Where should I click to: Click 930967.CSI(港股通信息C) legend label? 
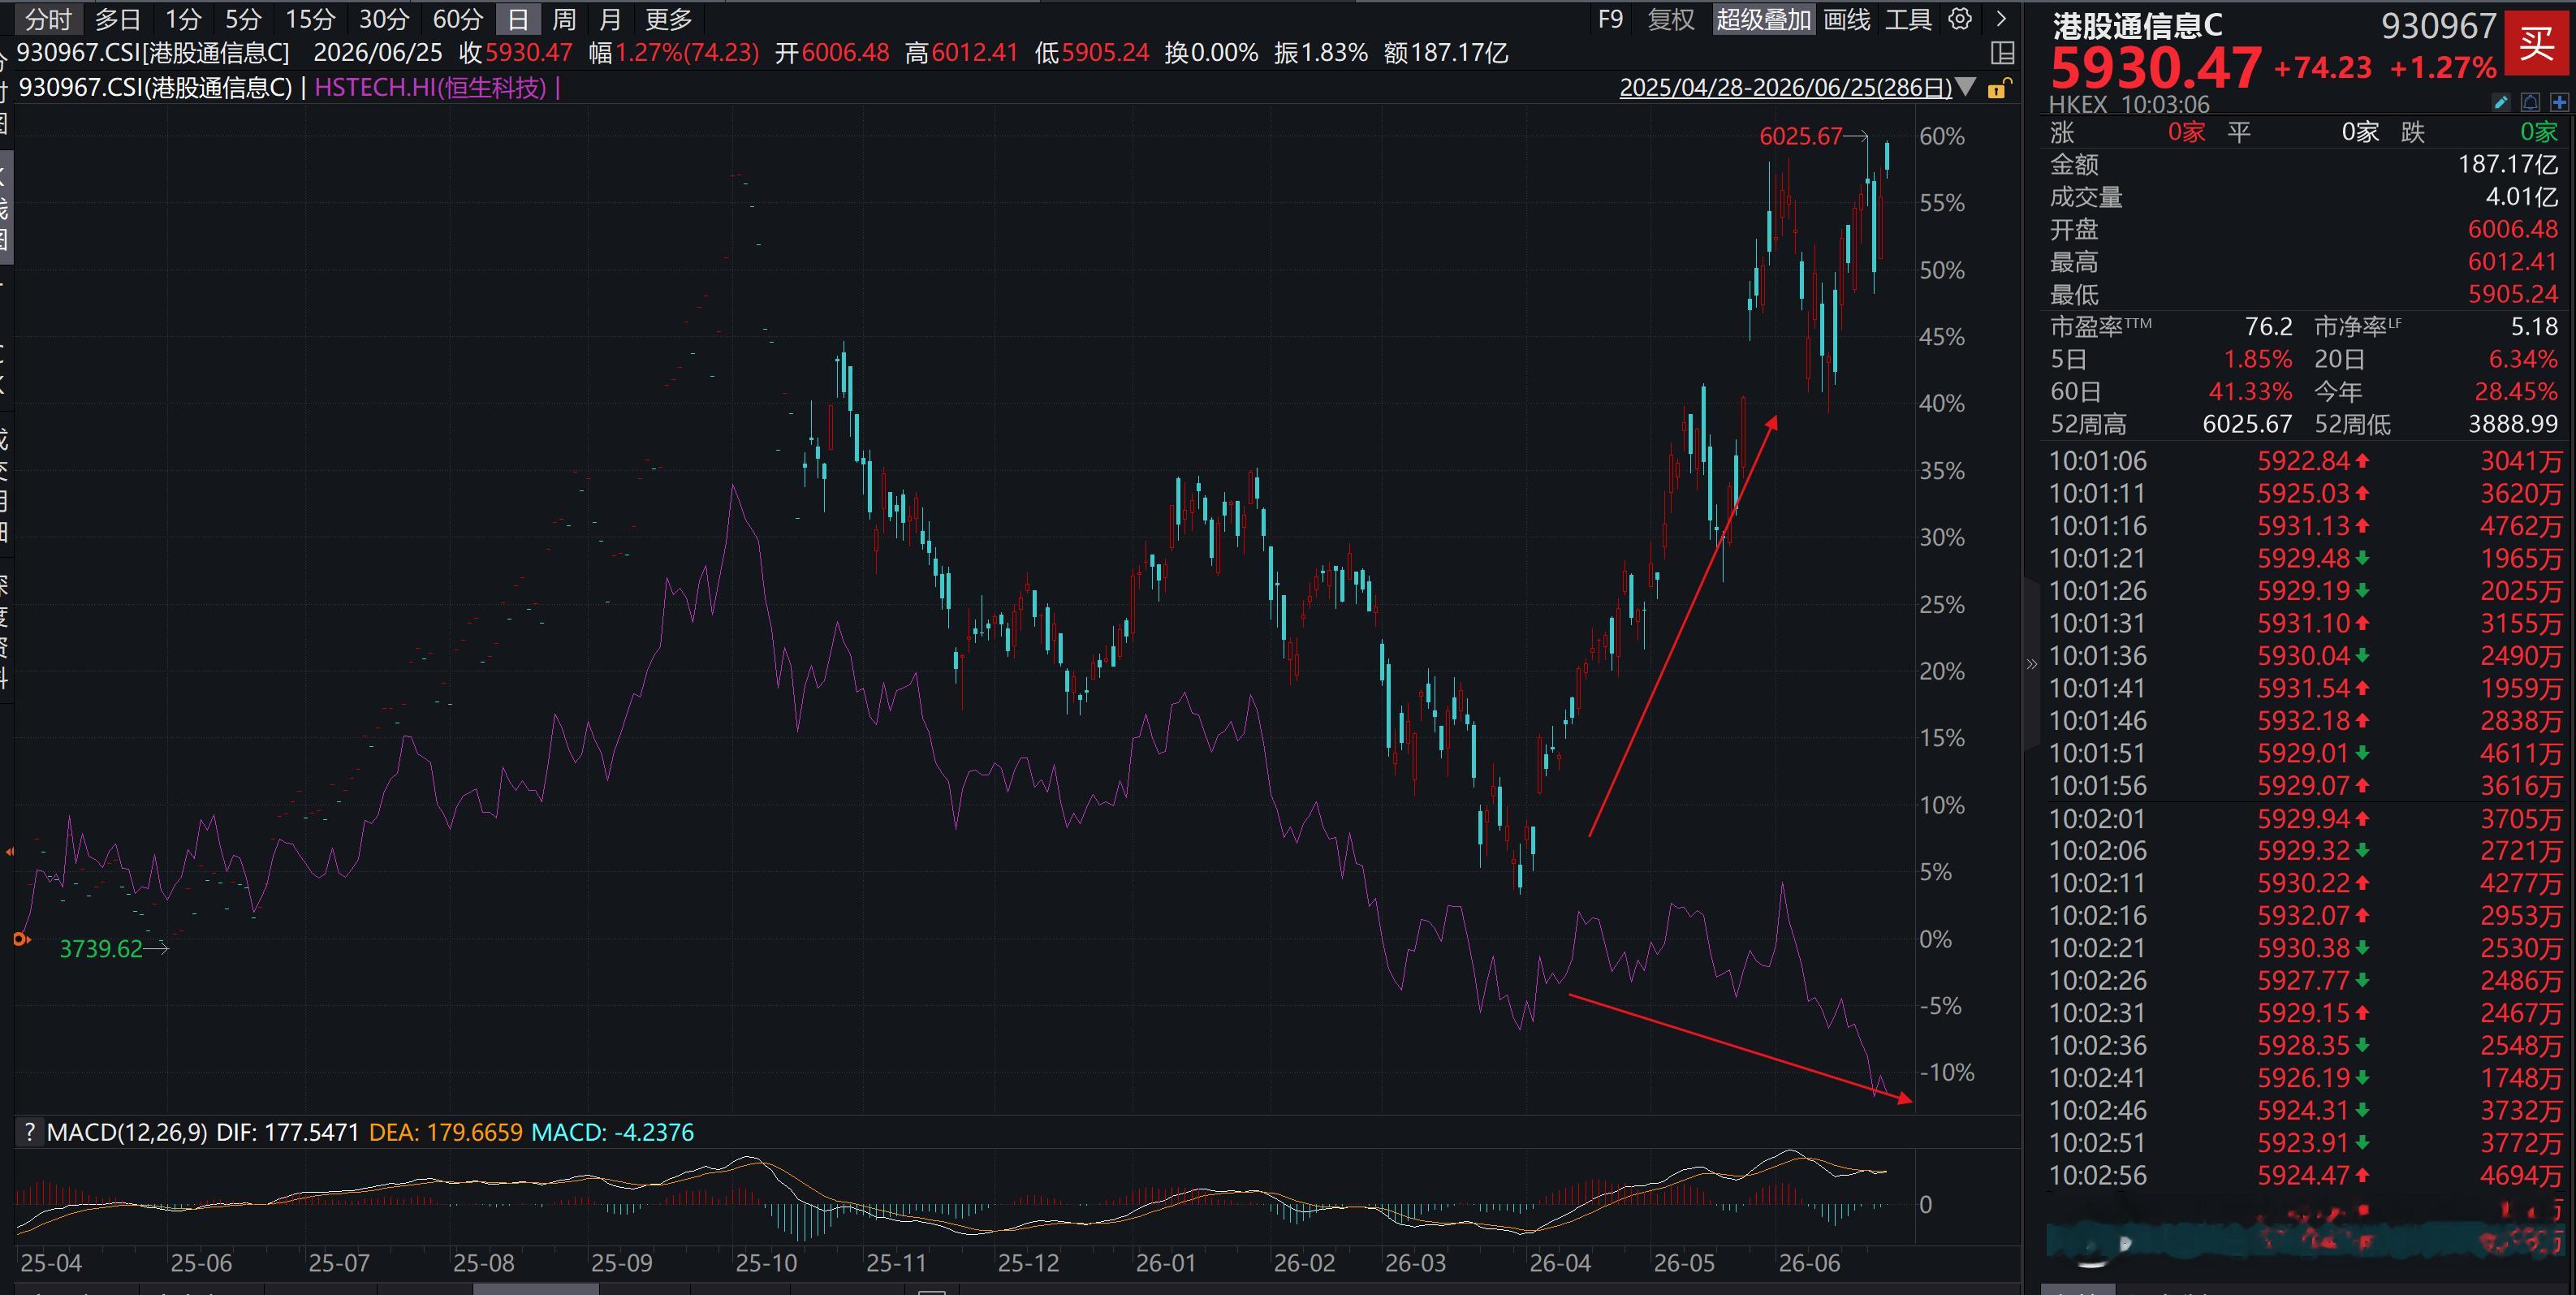point(155,87)
